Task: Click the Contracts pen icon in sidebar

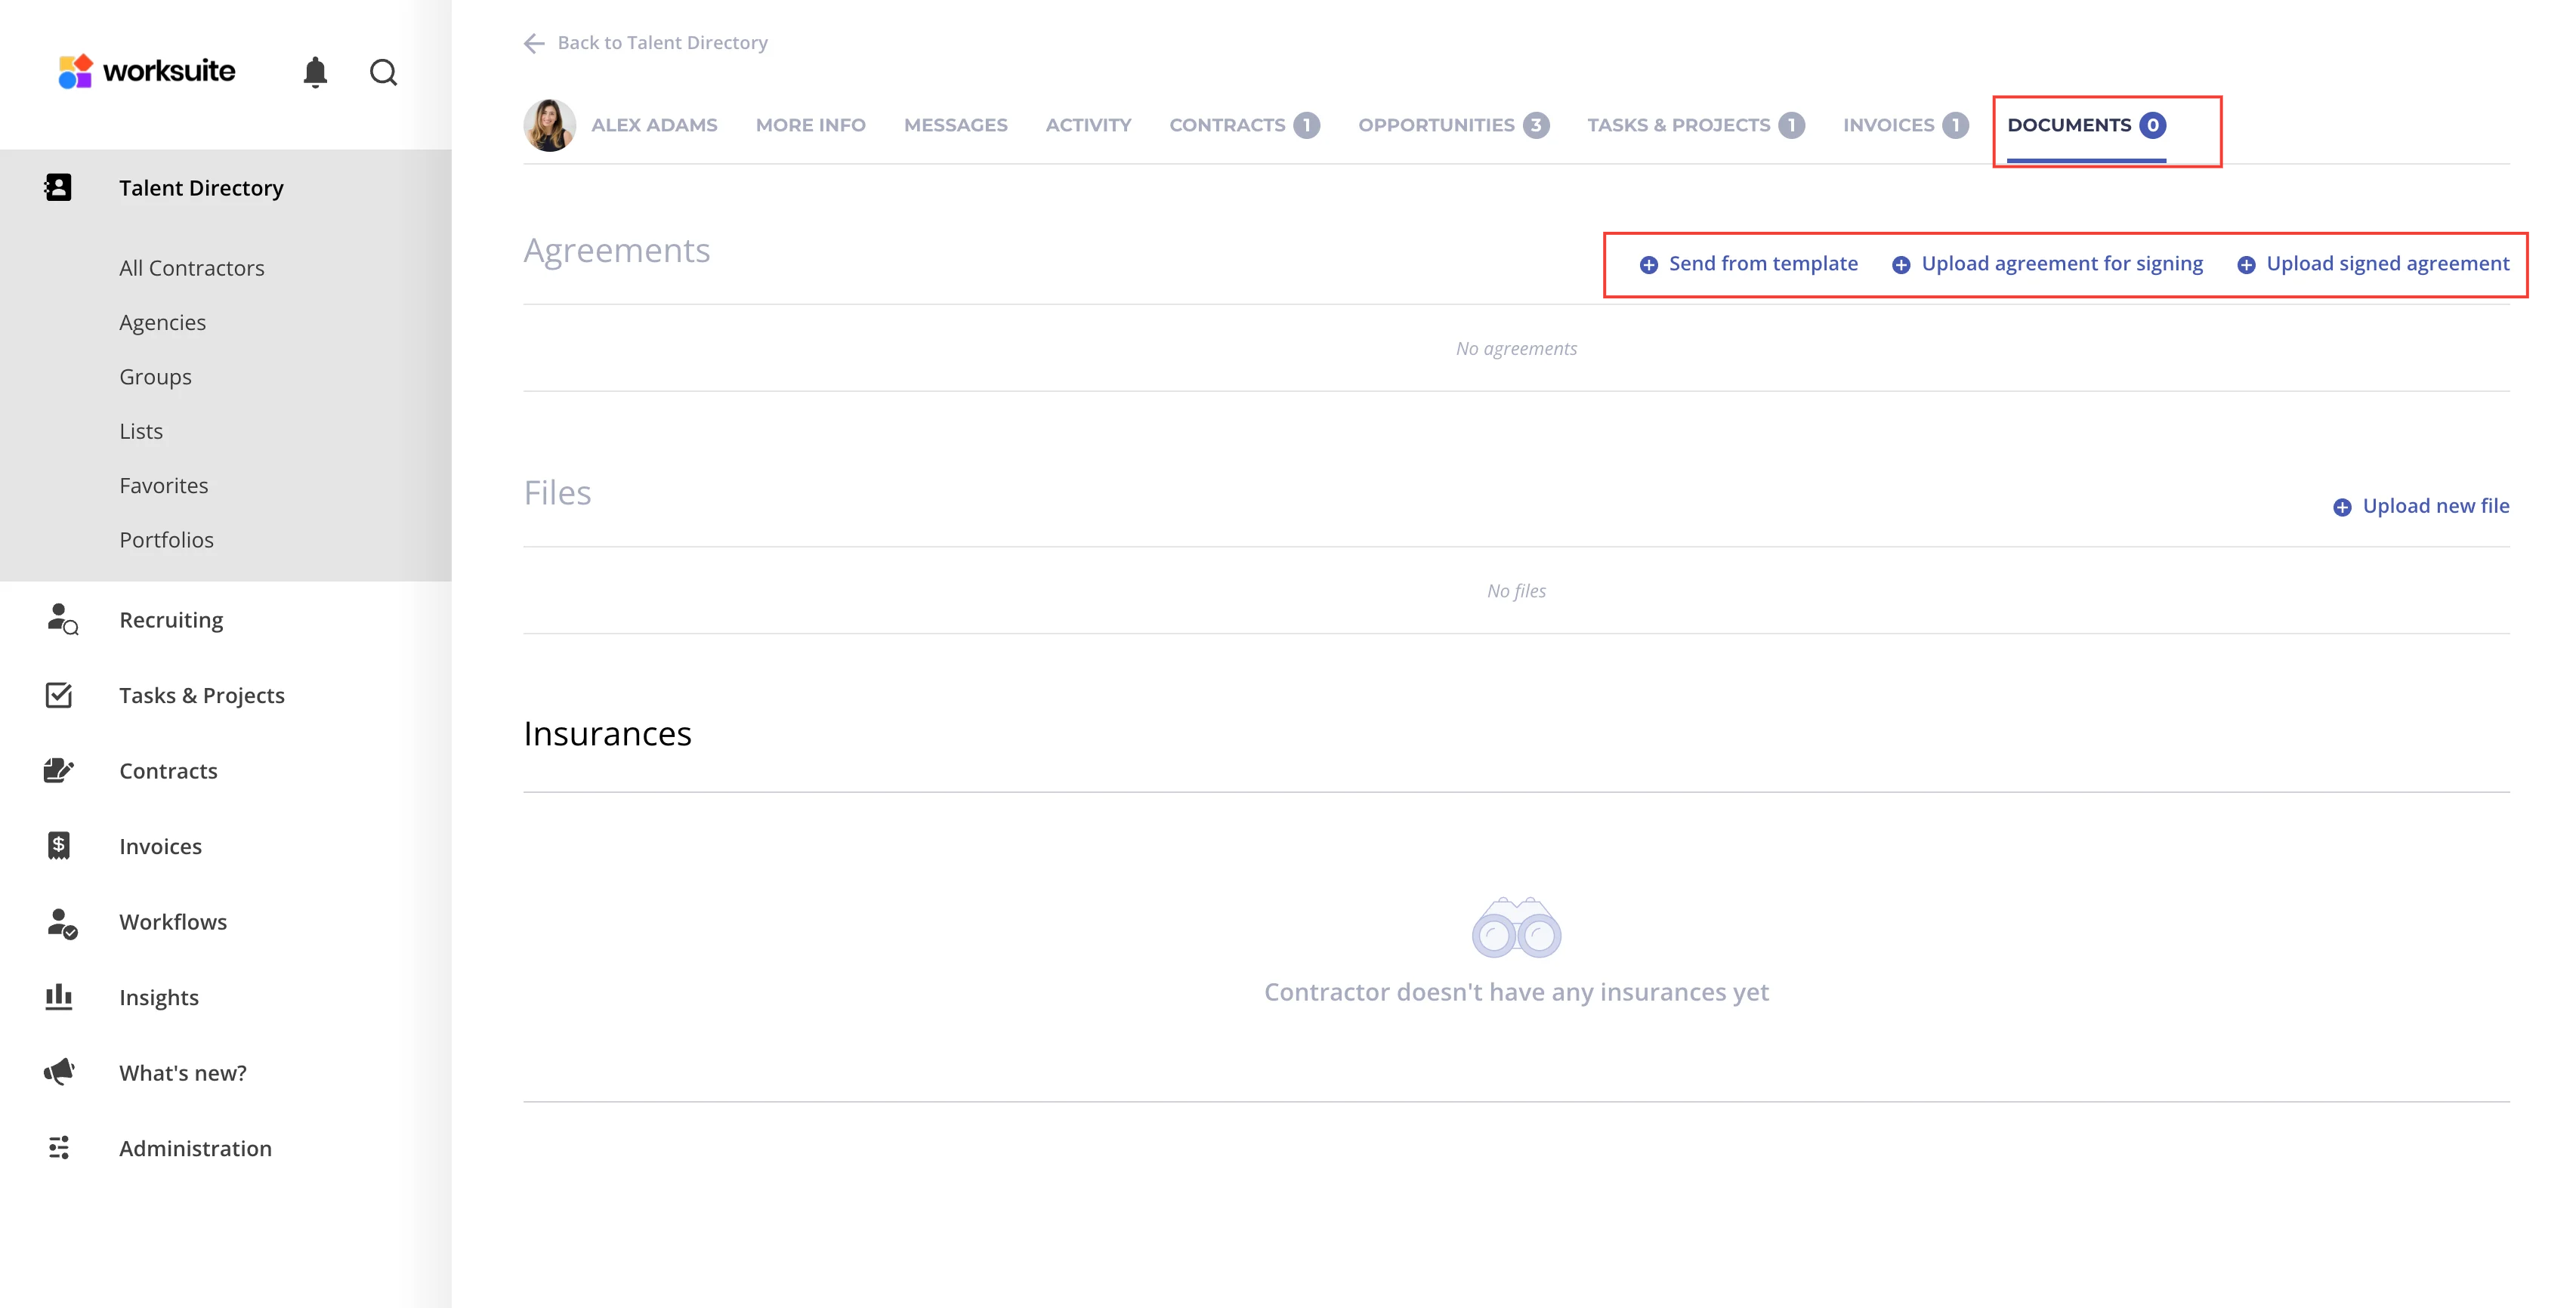Action: 59,770
